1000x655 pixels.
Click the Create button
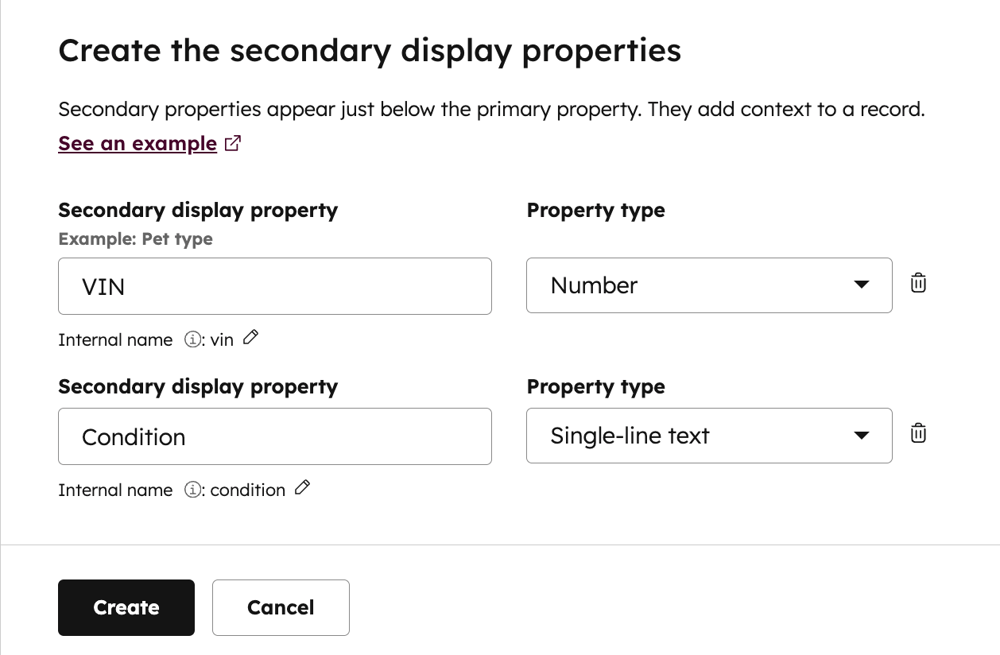(126, 607)
